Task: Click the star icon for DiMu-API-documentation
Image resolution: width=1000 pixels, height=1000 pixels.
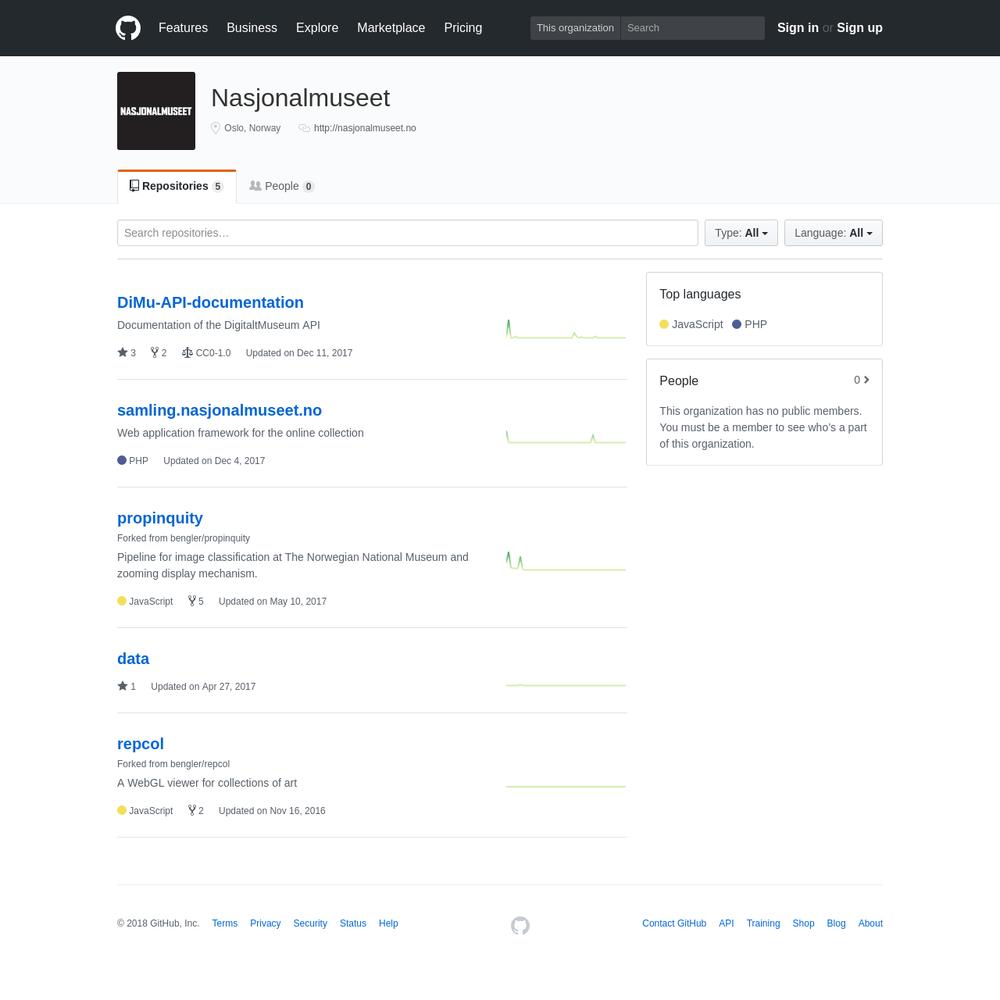Action: [x=122, y=352]
